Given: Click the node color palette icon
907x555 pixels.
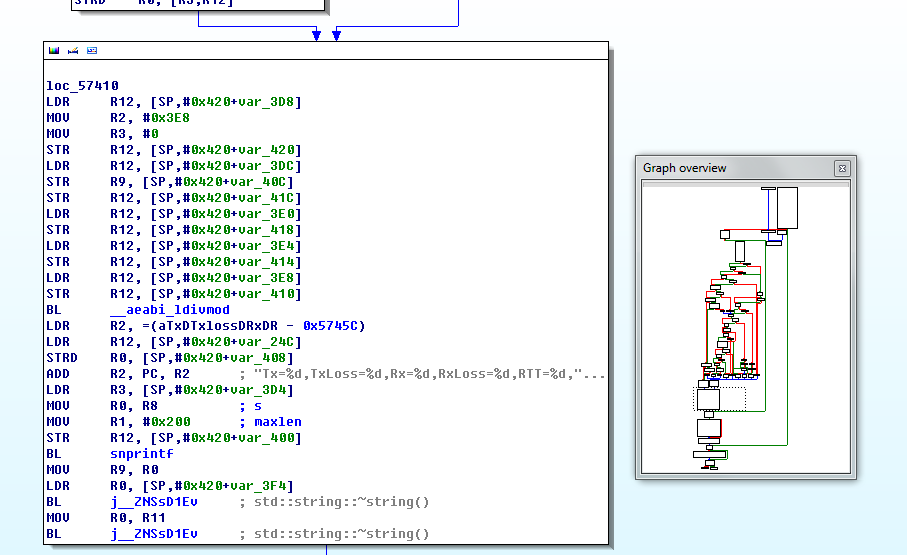Looking at the screenshot, I should (x=54, y=50).
